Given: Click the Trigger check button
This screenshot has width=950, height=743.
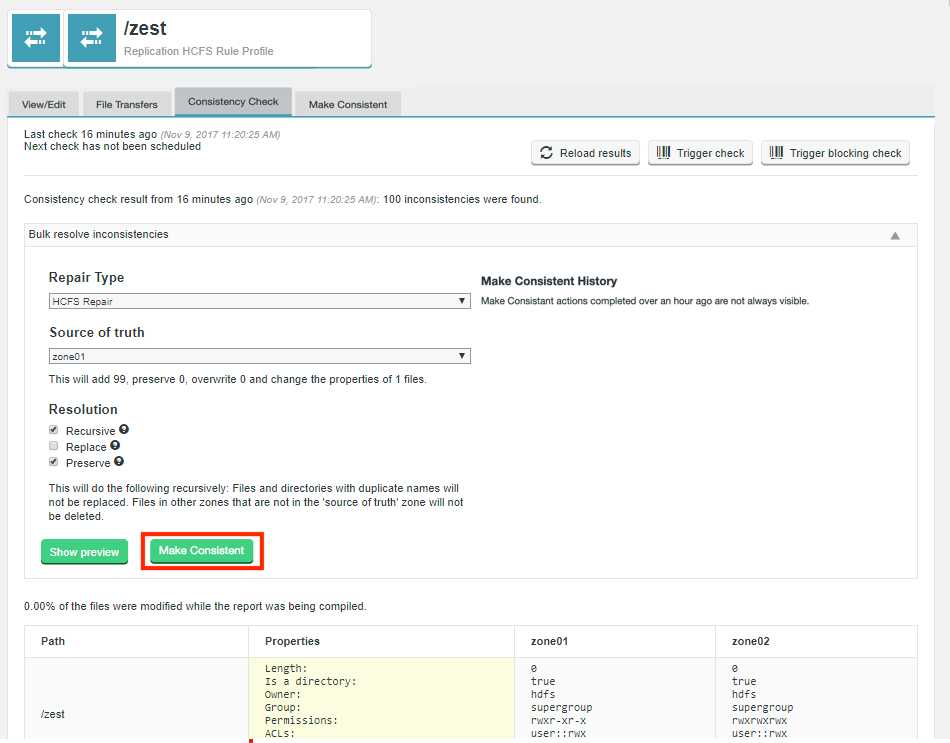Looking at the screenshot, I should pyautogui.click(x=700, y=153).
